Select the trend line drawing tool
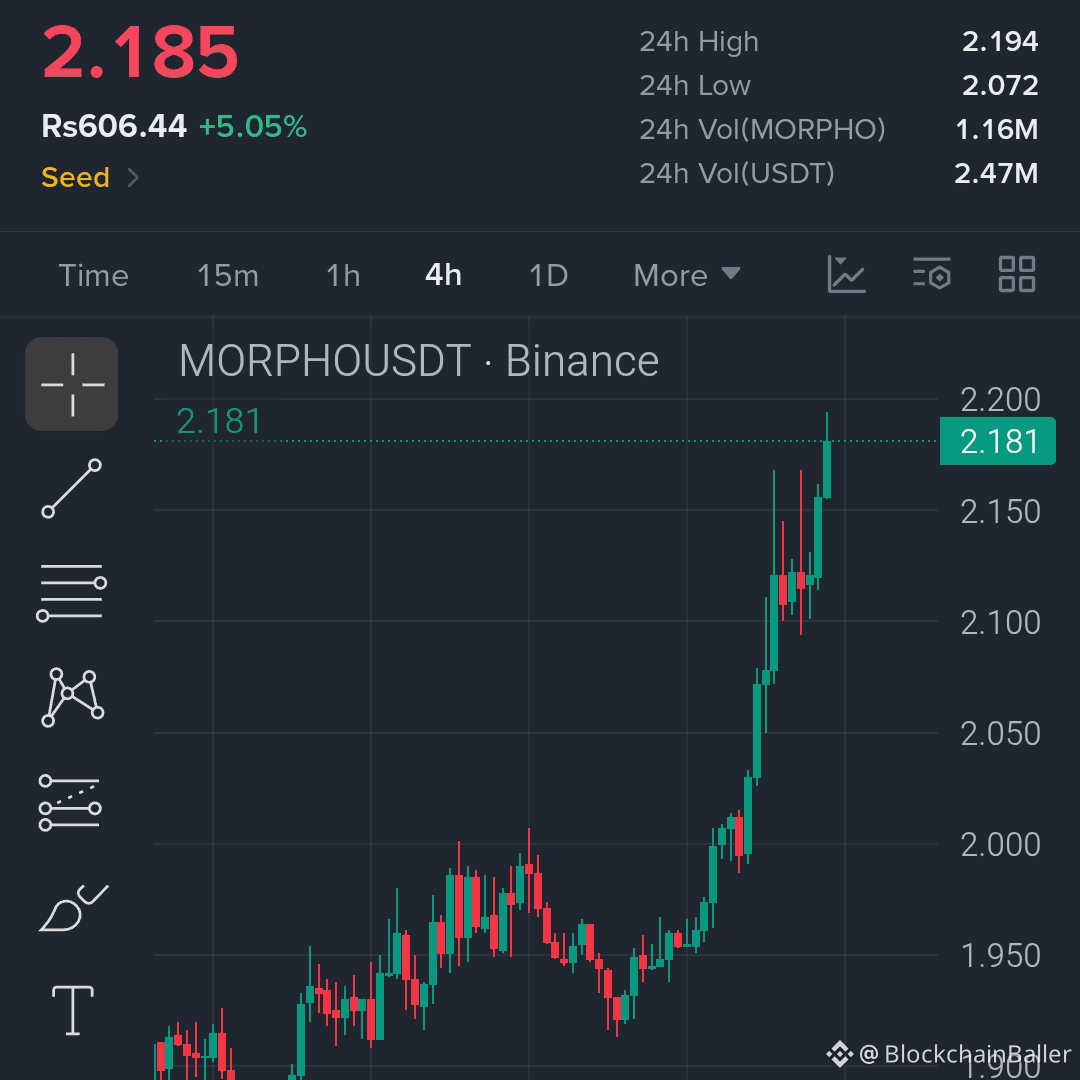 [x=72, y=488]
